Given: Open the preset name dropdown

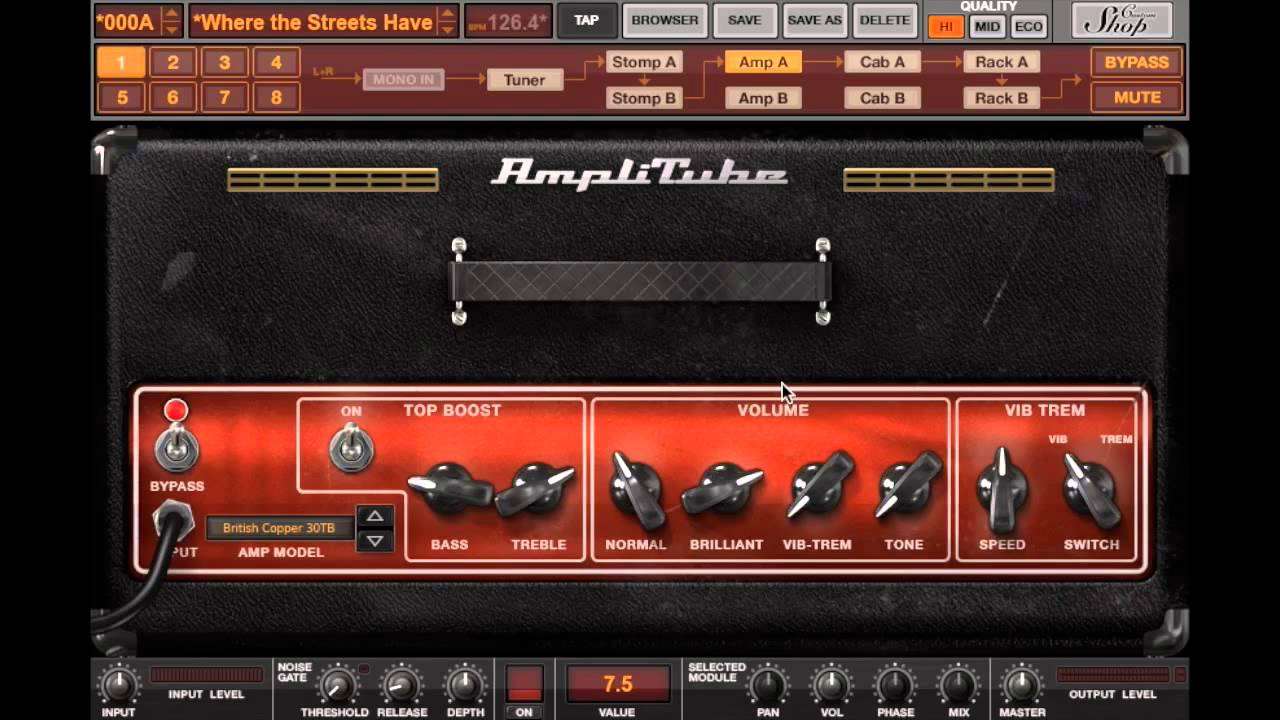Looking at the screenshot, I should pyautogui.click(x=313, y=21).
